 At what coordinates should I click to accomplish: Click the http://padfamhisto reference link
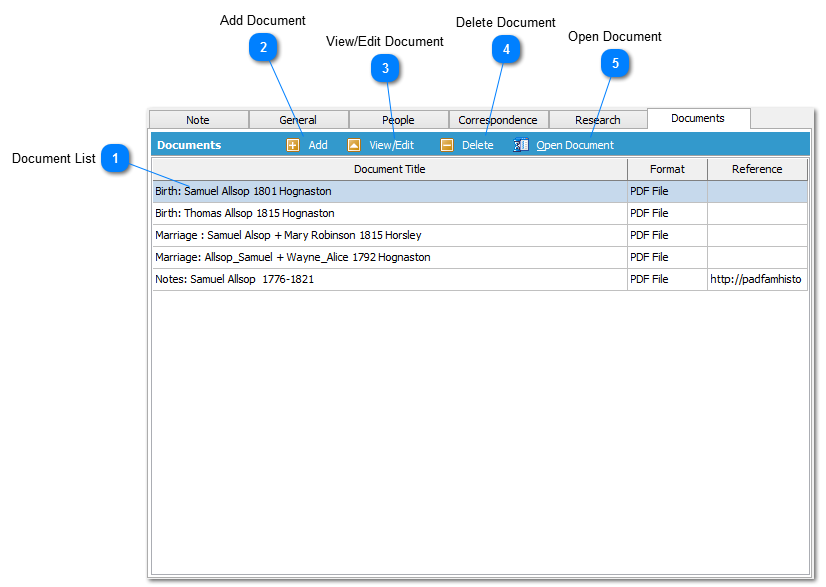756,279
